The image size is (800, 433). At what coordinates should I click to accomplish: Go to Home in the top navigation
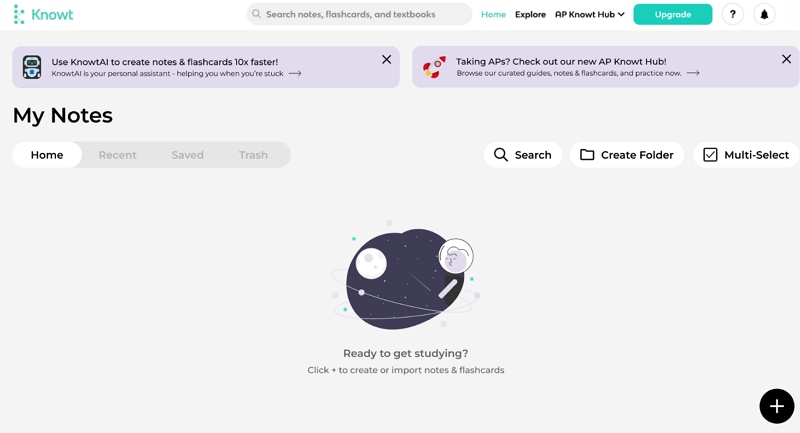tap(493, 14)
